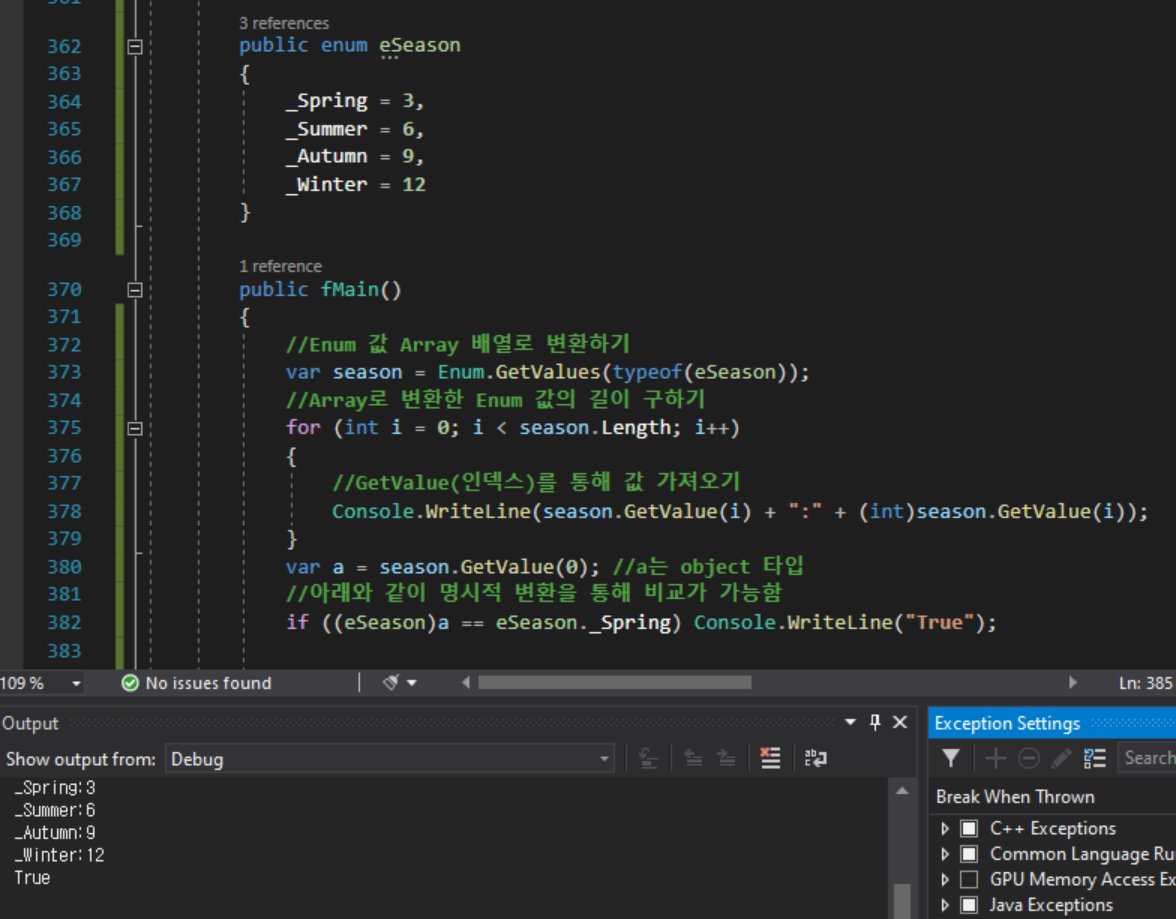Click the Remove exception minus icon
Image resolution: width=1176 pixels, height=919 pixels.
(x=1028, y=758)
